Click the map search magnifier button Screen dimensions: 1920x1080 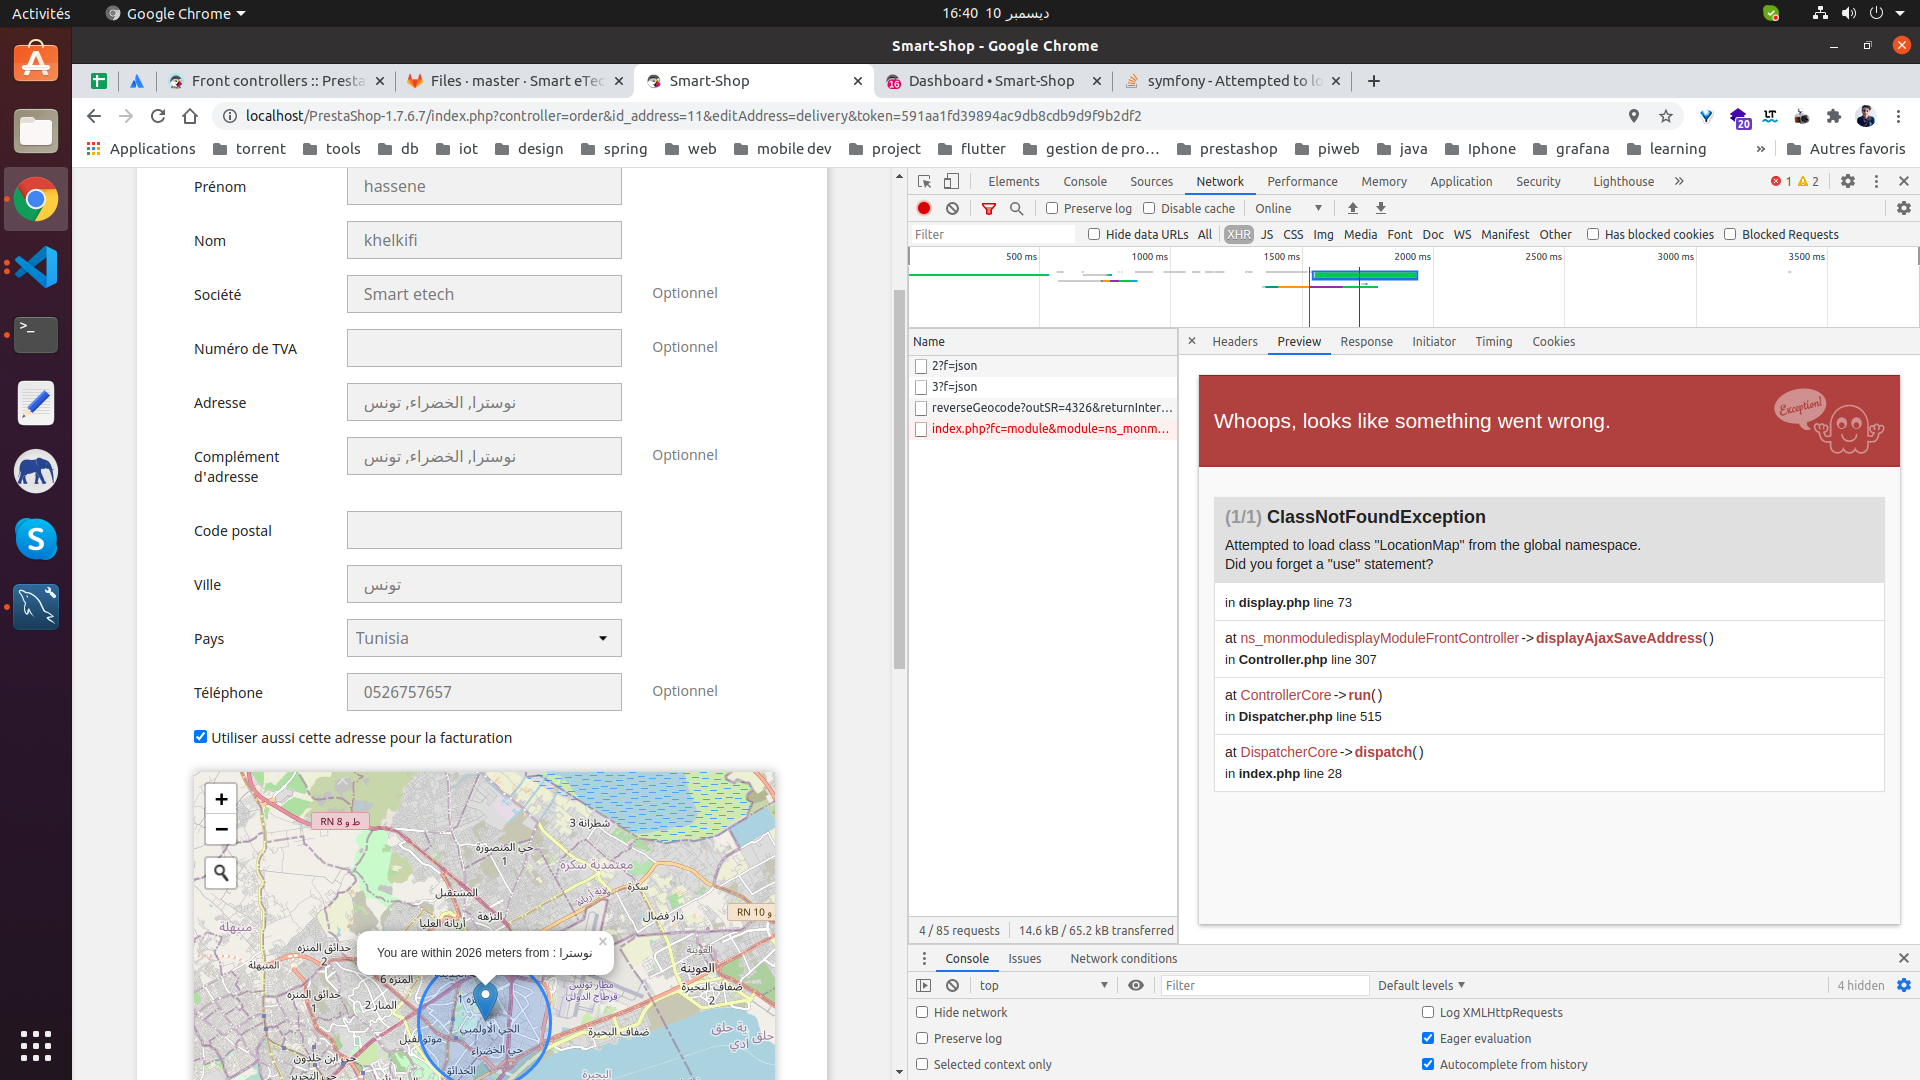coord(221,872)
